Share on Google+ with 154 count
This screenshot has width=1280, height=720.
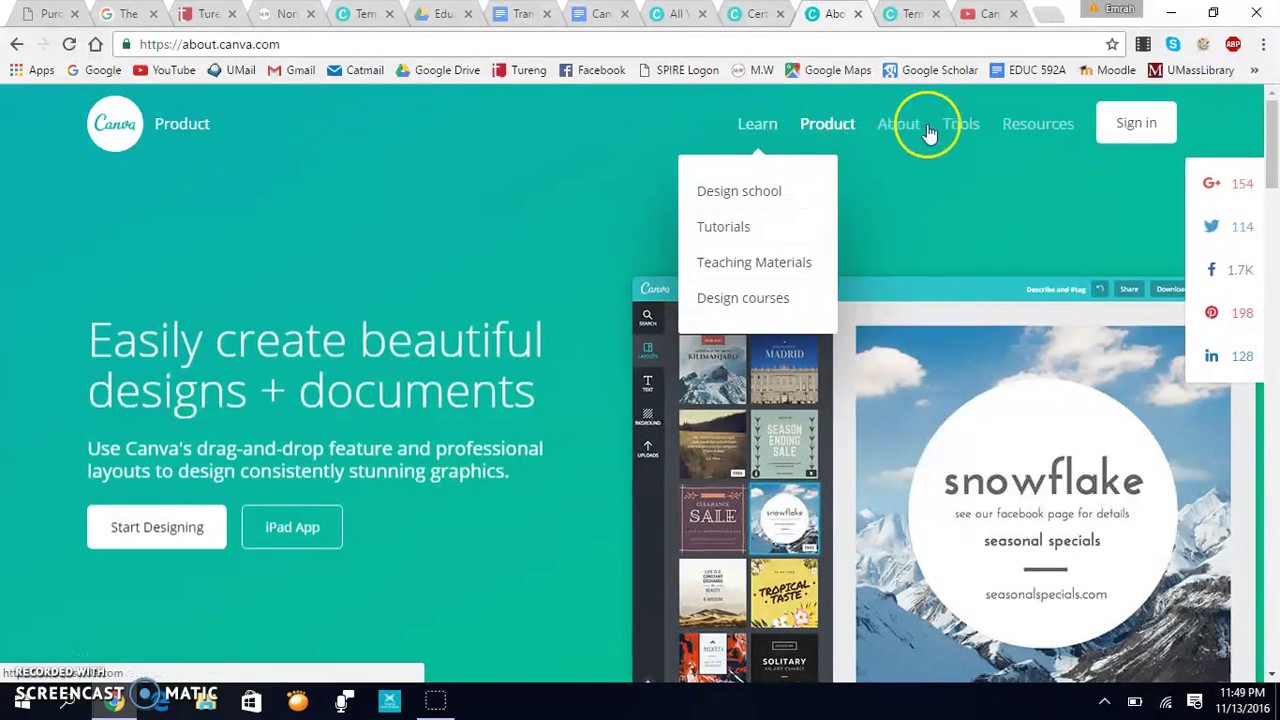pyautogui.click(x=1227, y=183)
